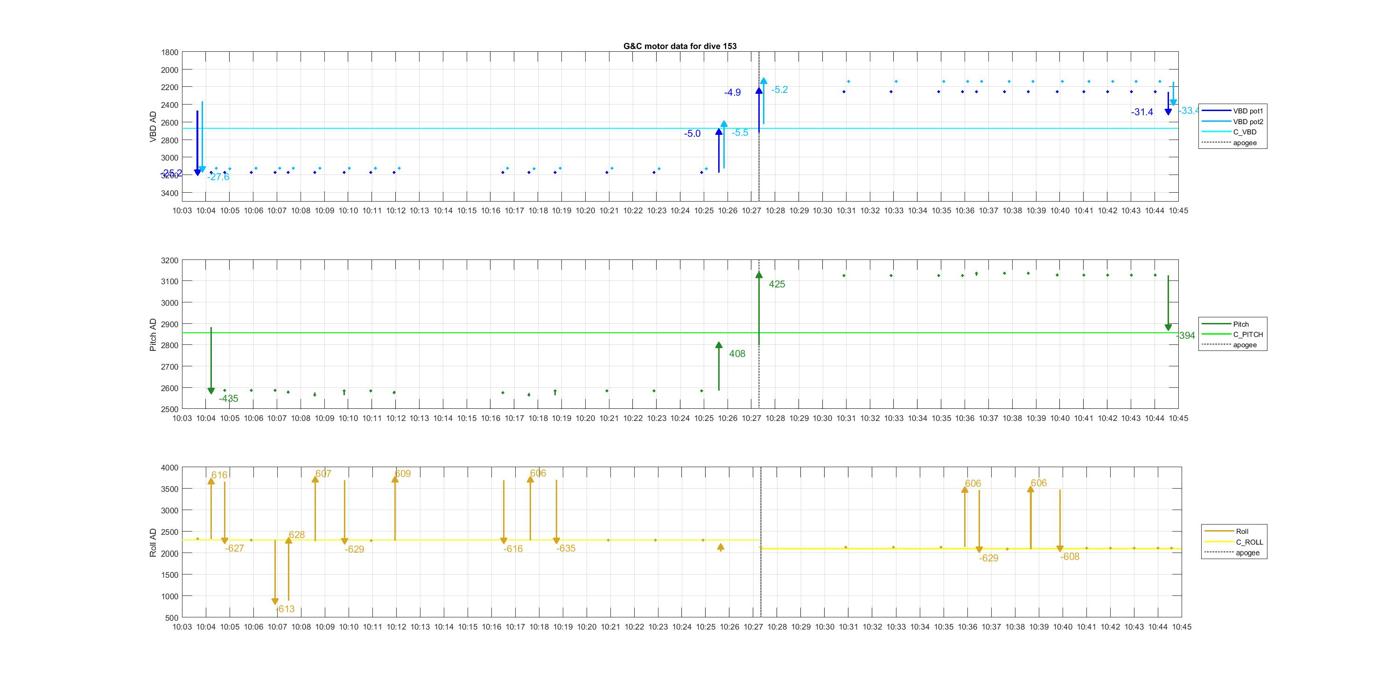The image size is (1400, 693).
Task: Click the "-5.0" value label in VBD plot
Action: (x=692, y=133)
